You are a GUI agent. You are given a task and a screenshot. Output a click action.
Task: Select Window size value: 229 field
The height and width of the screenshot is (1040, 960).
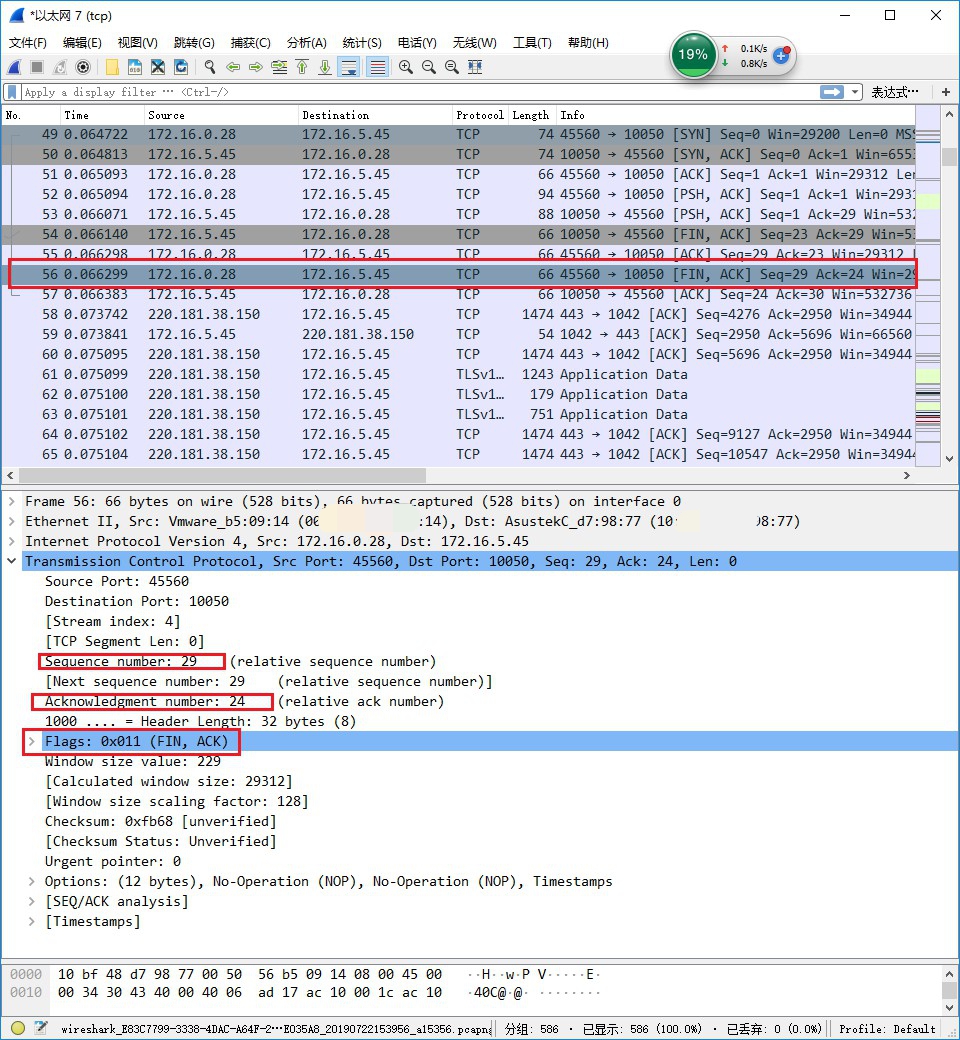coord(133,761)
